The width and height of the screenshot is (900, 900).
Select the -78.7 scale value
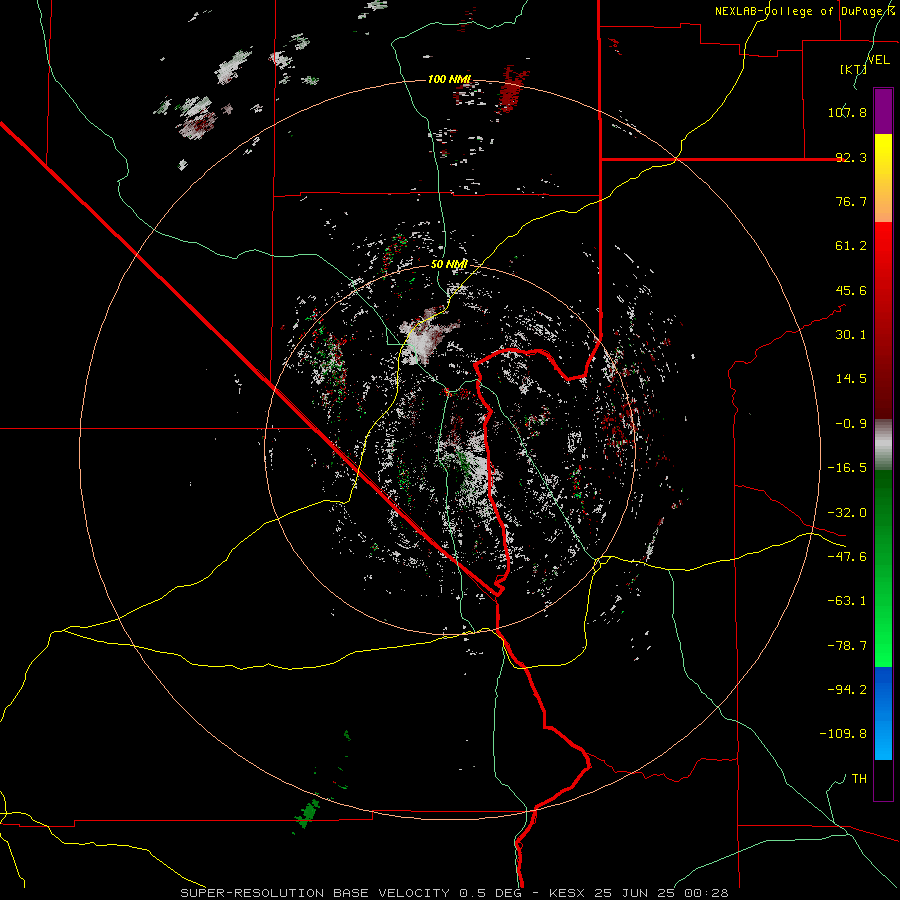pos(847,646)
